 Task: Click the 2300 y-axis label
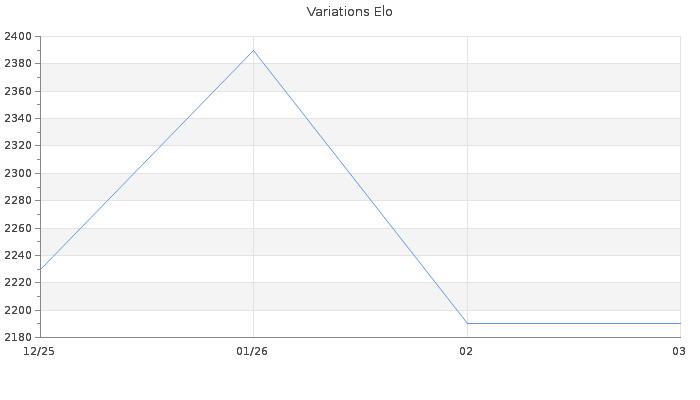click(x=19, y=173)
